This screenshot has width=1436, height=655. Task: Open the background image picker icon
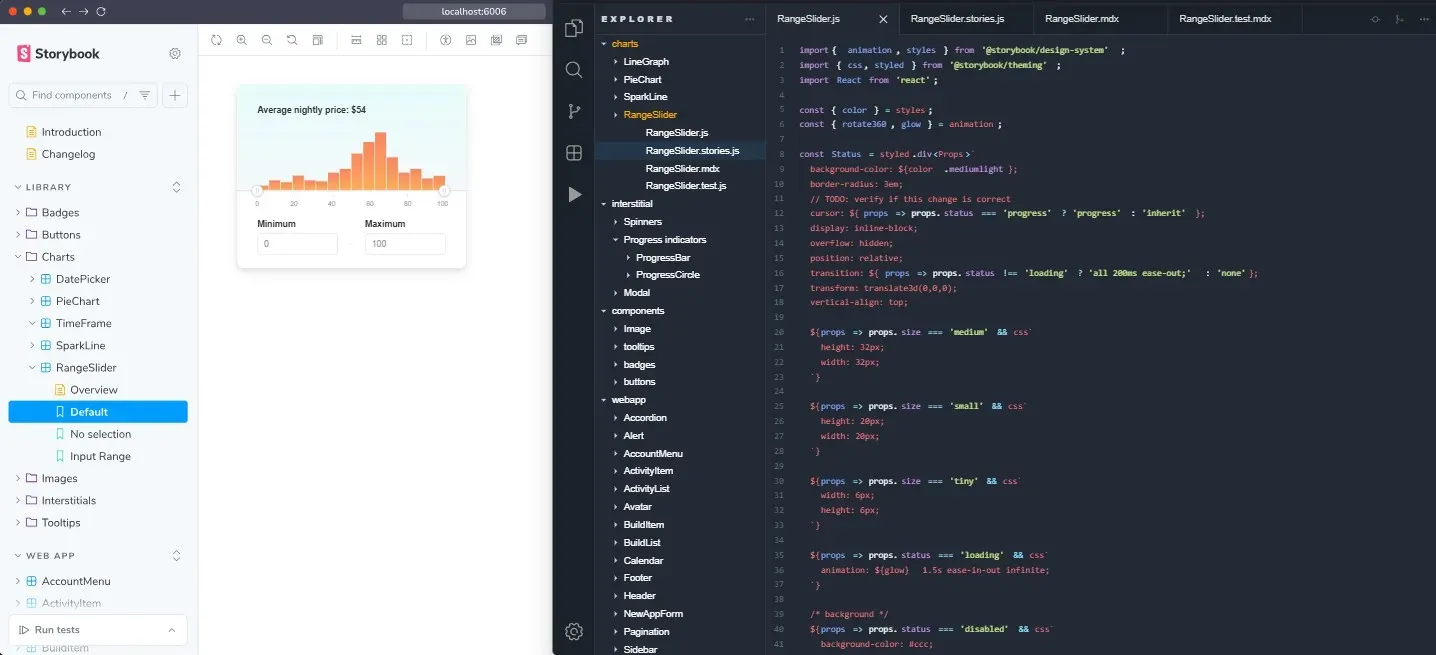point(470,40)
